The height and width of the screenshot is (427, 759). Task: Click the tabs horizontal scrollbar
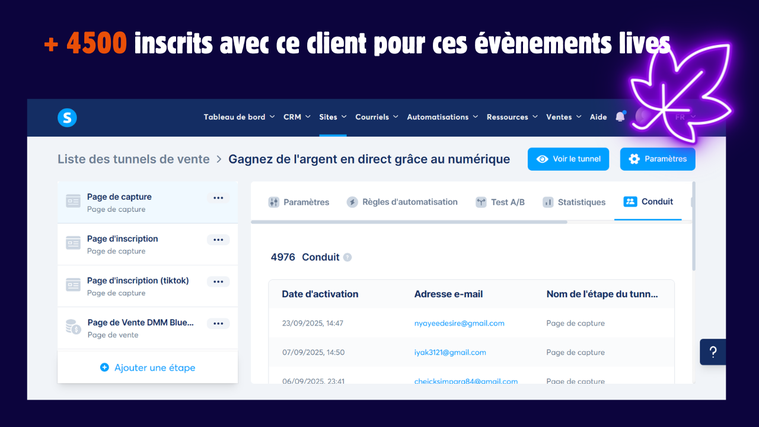click(409, 222)
